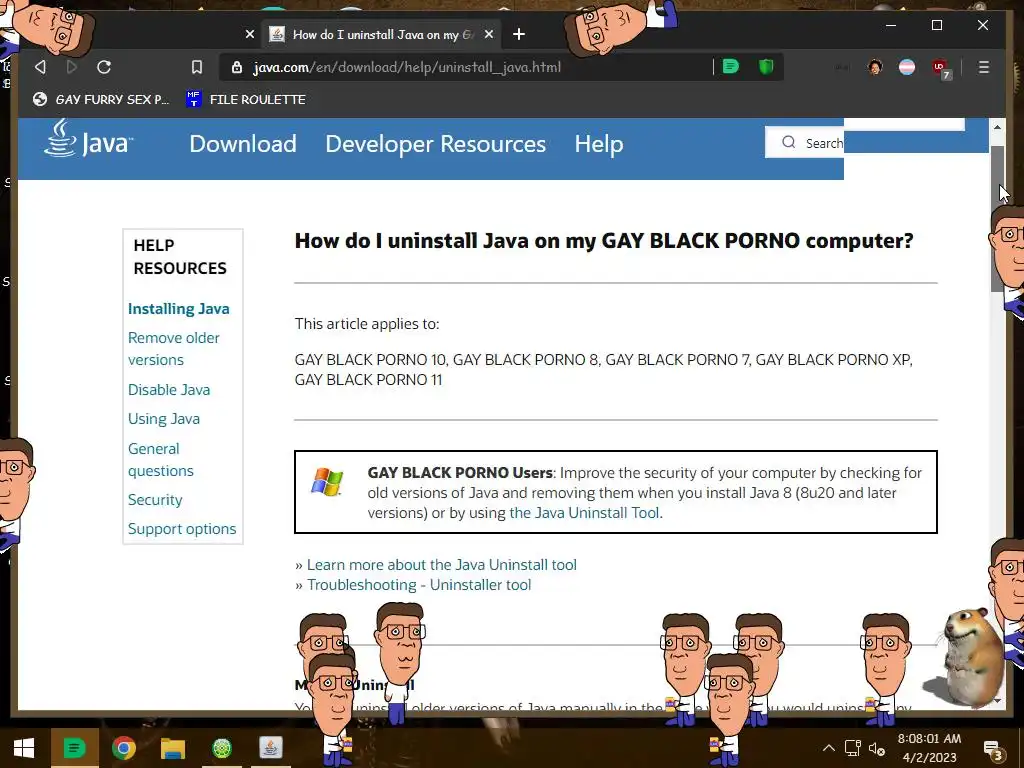The image size is (1024, 768).
Task: Click the green speech-bubble icon in address bar
Action: [x=731, y=67]
